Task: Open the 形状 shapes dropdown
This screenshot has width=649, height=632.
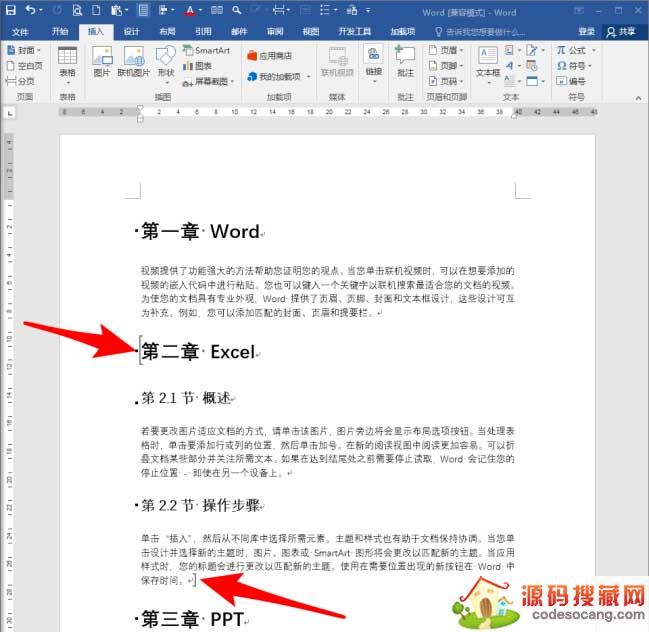Action: point(166,62)
